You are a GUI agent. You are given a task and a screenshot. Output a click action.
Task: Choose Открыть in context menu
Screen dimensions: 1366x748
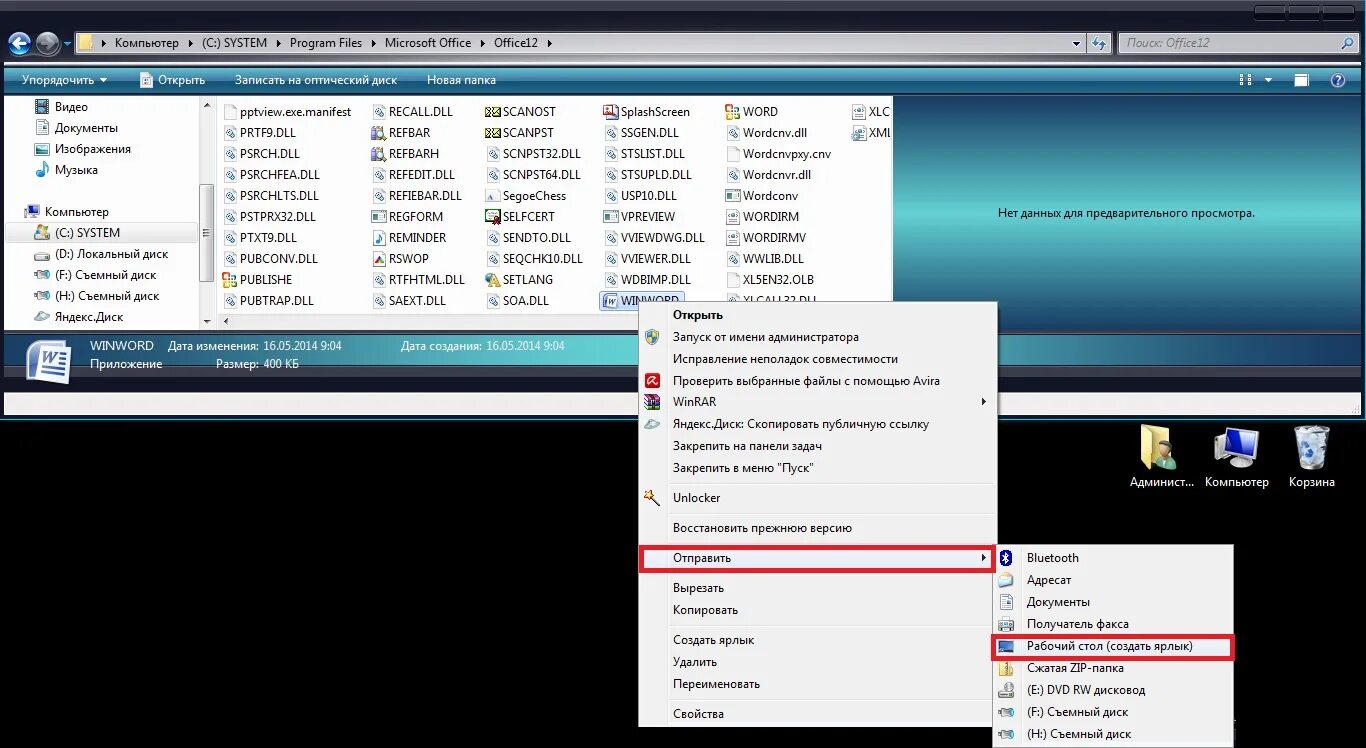click(818, 315)
